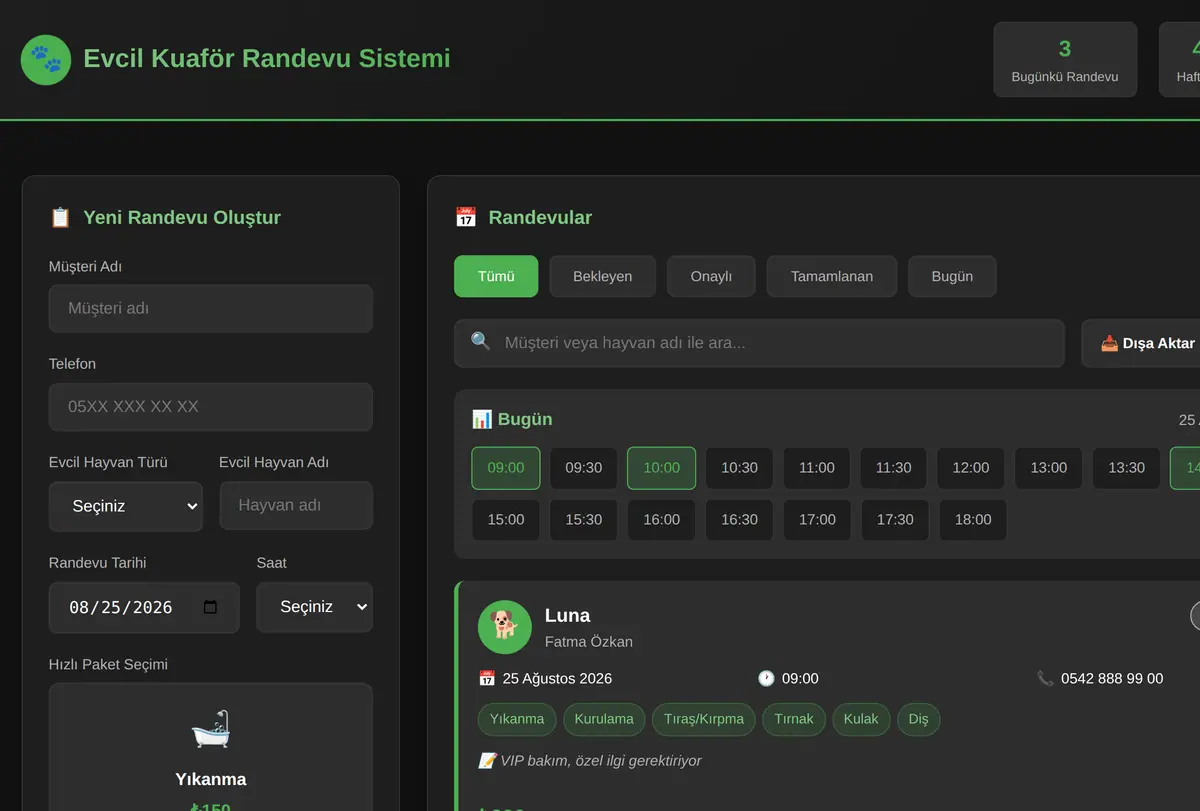Open the date picker calendar icon in Randevu Tarihi
This screenshot has height=811, width=1200.
tap(210, 607)
